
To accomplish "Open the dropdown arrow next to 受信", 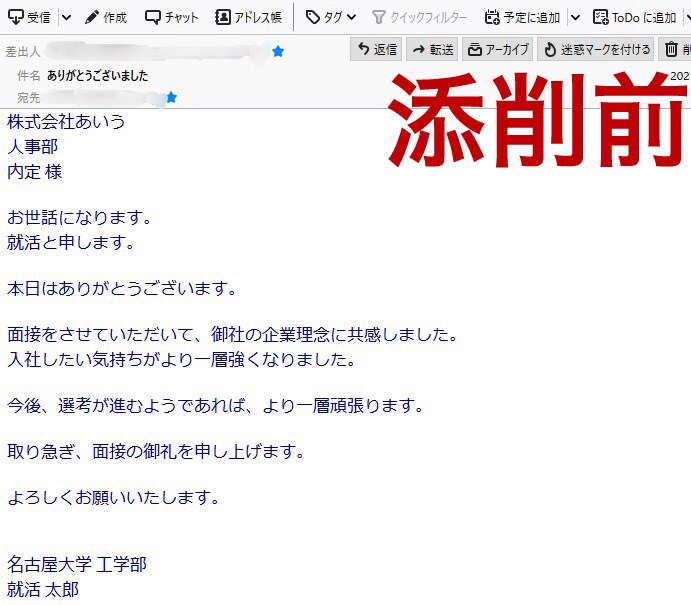I will click(67, 18).
